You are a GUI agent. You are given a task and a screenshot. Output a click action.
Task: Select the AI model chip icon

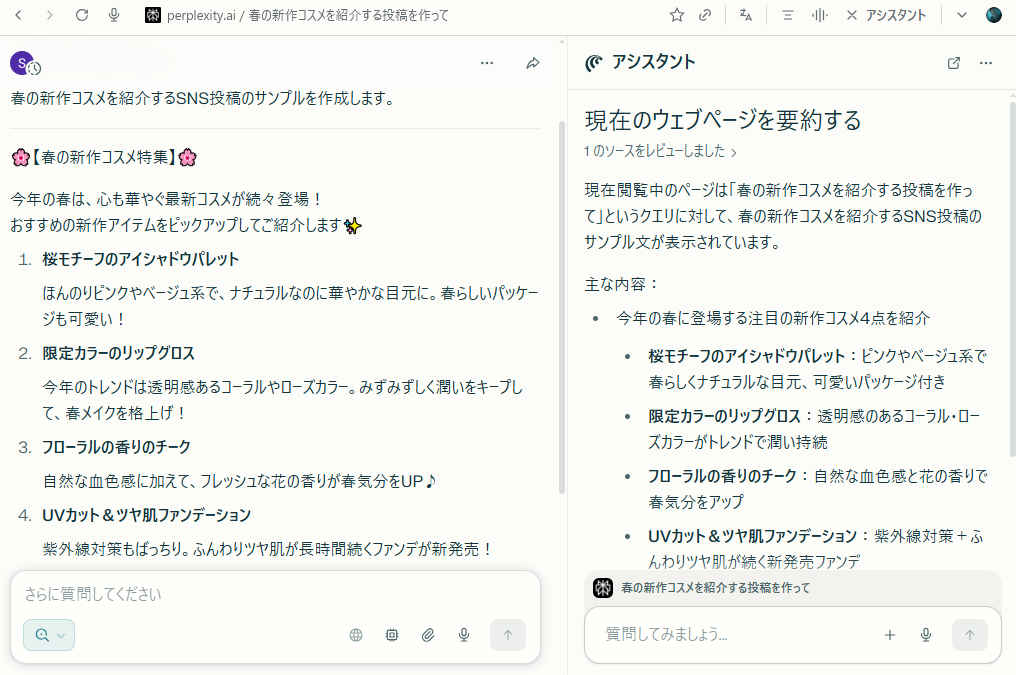391,635
